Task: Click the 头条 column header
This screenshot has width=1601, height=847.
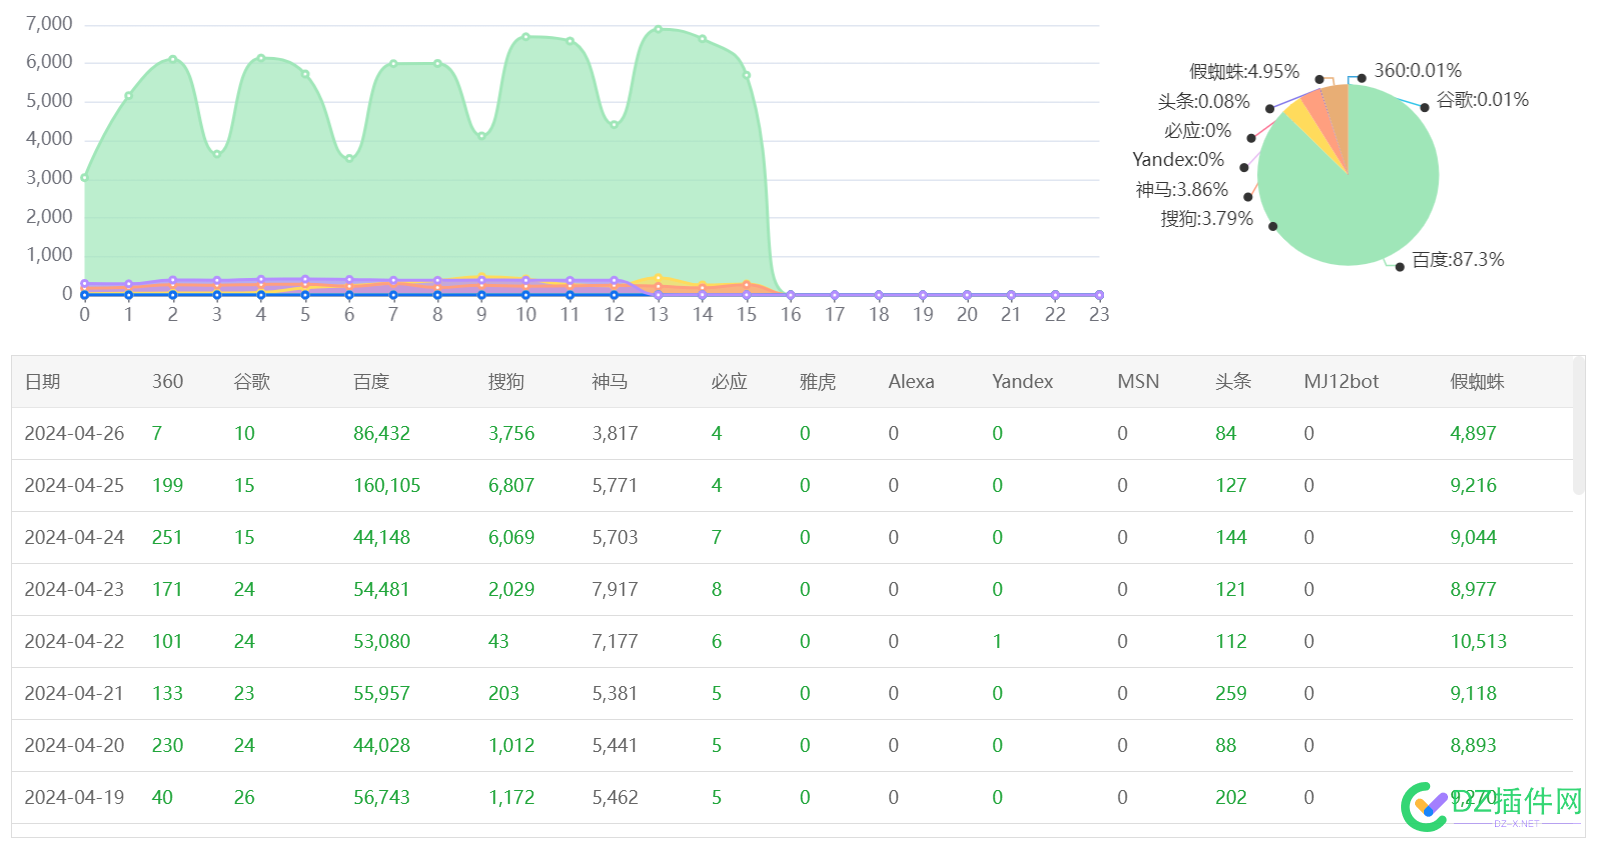Action: click(1233, 382)
